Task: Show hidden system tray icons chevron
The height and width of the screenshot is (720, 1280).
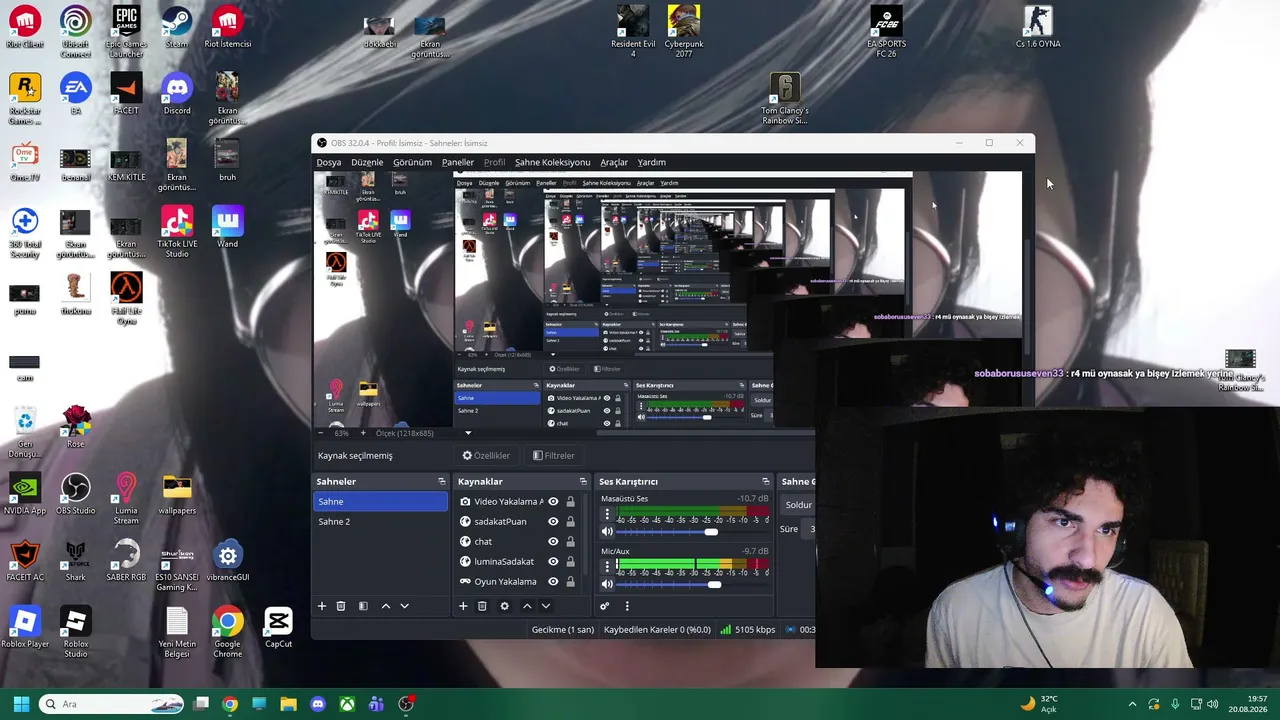Action: [x=1132, y=704]
